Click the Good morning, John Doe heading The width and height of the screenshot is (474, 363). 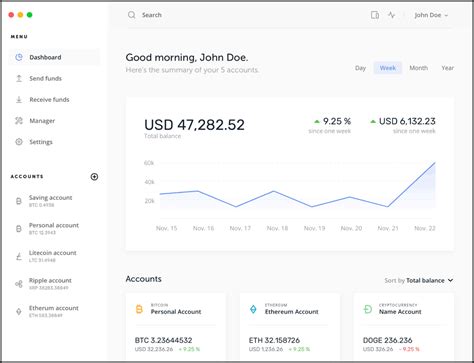(187, 58)
